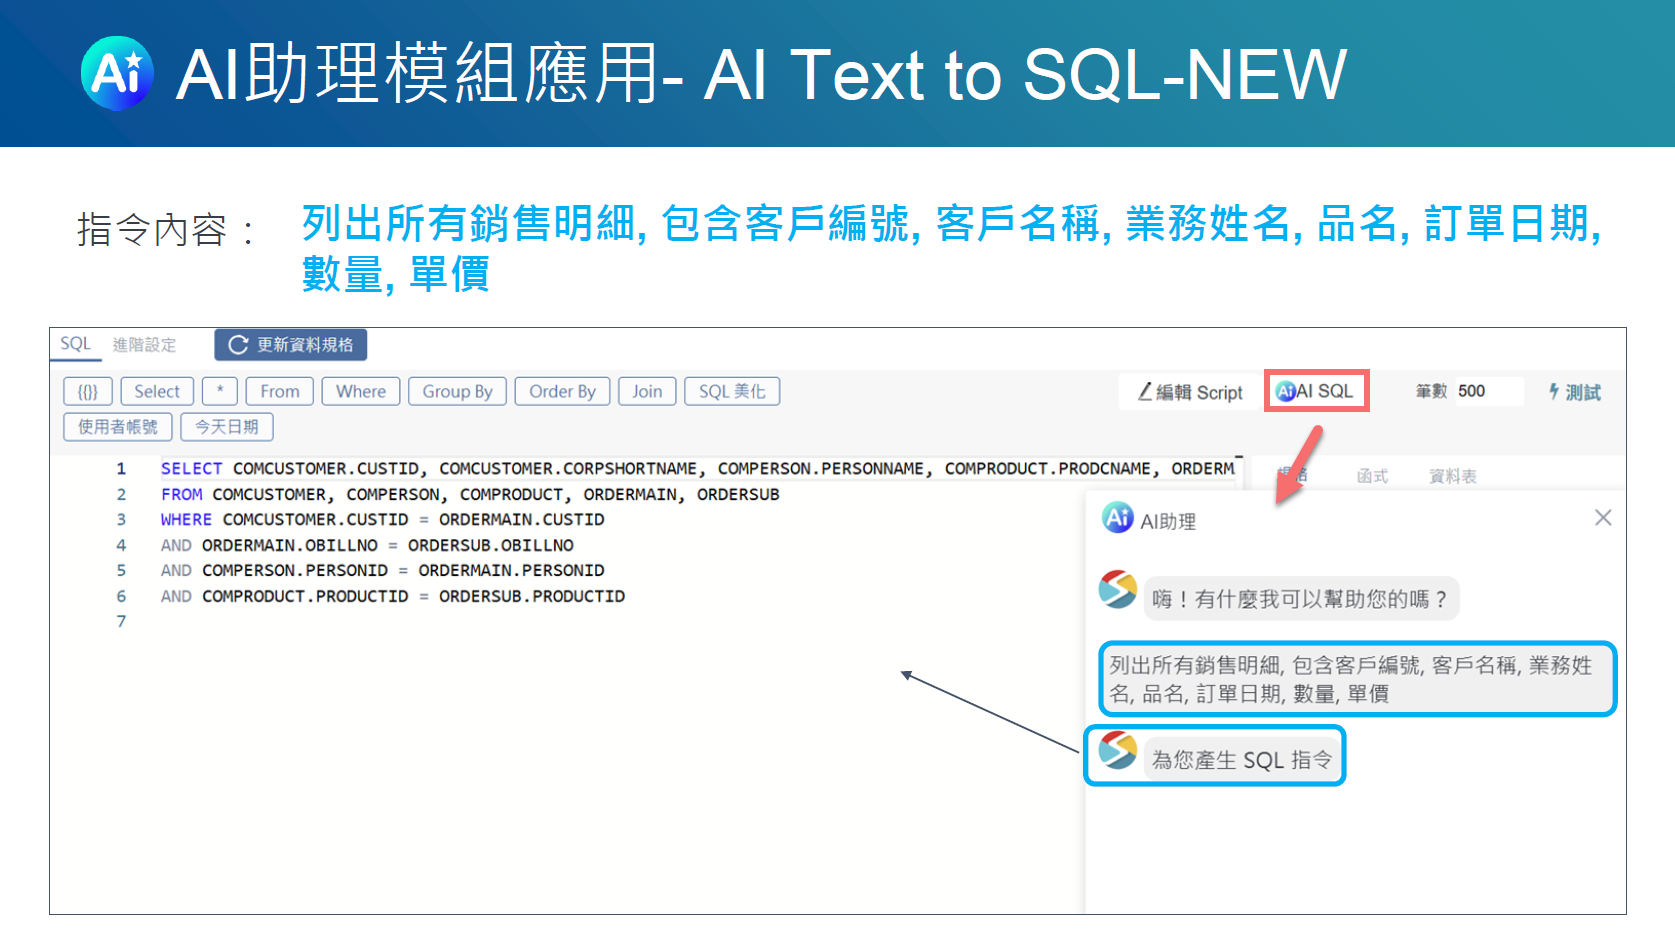Click the assistant avatar beside the greeting message
The image size is (1675, 942).
pyautogui.click(x=1118, y=591)
